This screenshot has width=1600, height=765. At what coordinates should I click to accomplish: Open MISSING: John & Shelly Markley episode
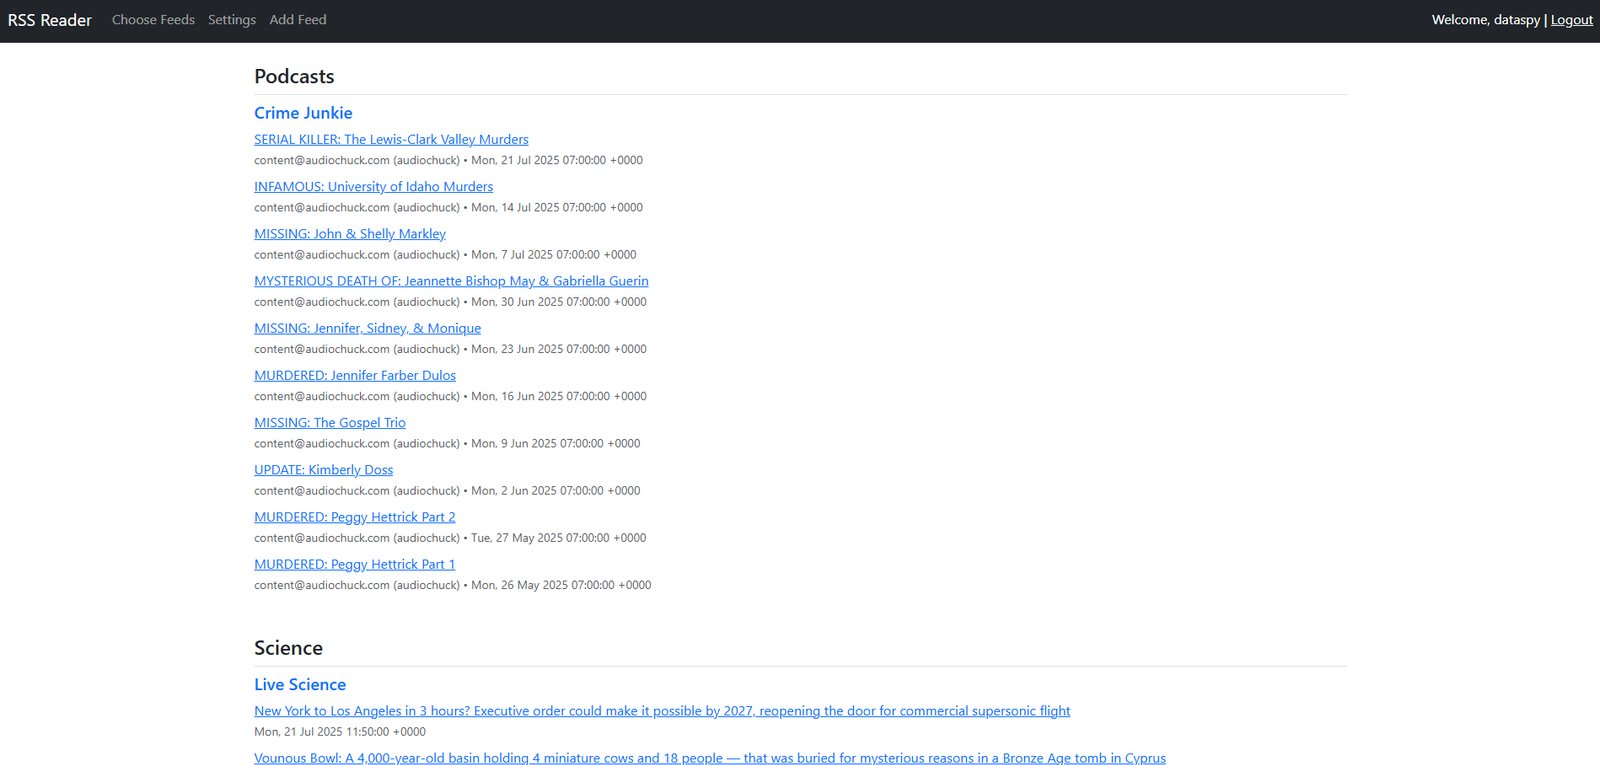click(350, 233)
